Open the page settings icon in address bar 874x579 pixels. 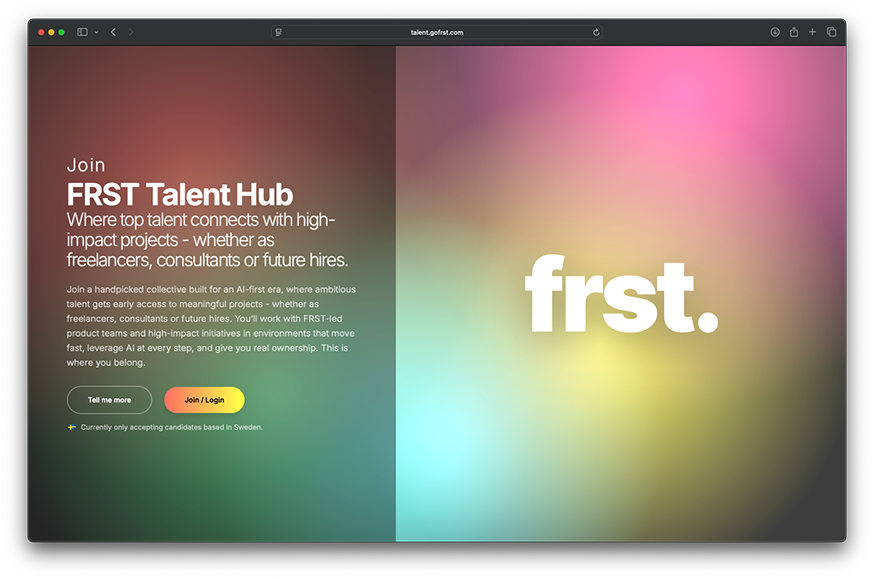[278, 32]
